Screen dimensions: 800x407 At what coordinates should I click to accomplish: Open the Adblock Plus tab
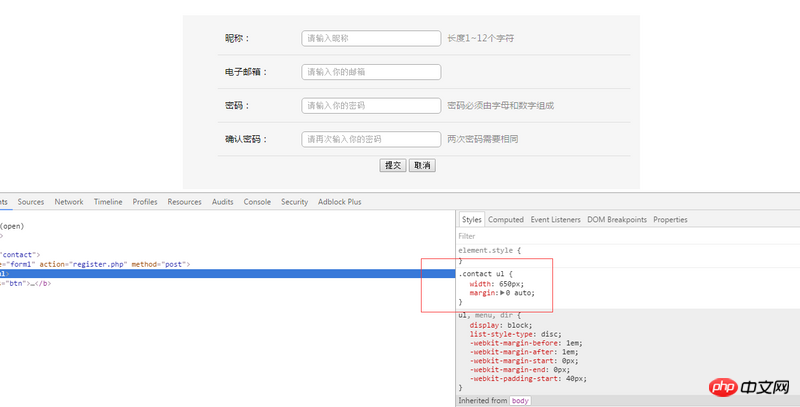(339, 202)
